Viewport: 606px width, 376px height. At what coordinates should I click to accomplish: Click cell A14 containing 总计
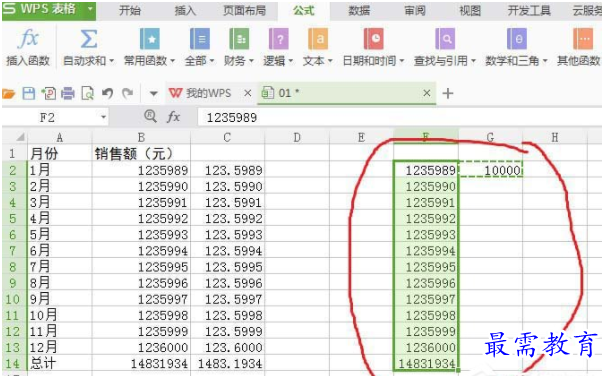(x=60, y=363)
